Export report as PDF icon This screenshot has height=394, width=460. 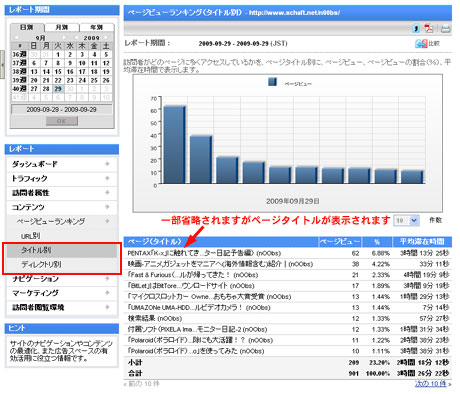pos(429,28)
